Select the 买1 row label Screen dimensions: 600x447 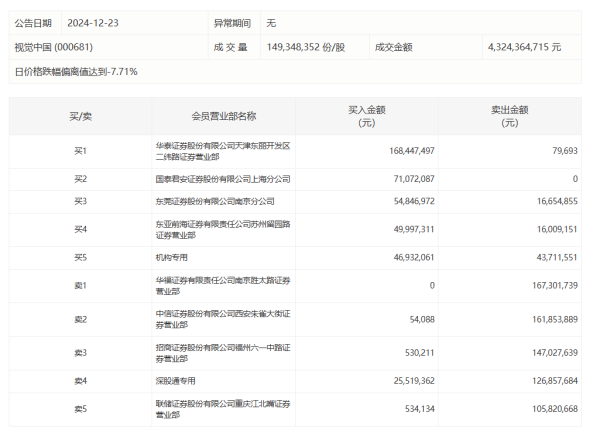[x=80, y=151]
